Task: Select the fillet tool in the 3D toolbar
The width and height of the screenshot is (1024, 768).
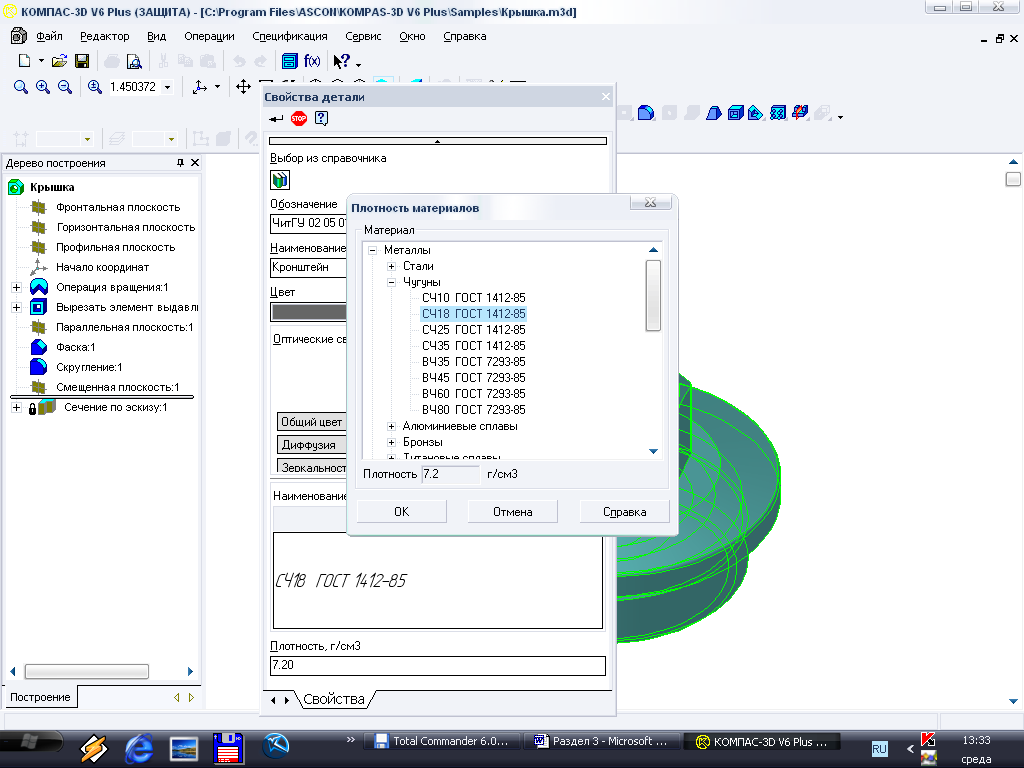Action: (x=646, y=113)
